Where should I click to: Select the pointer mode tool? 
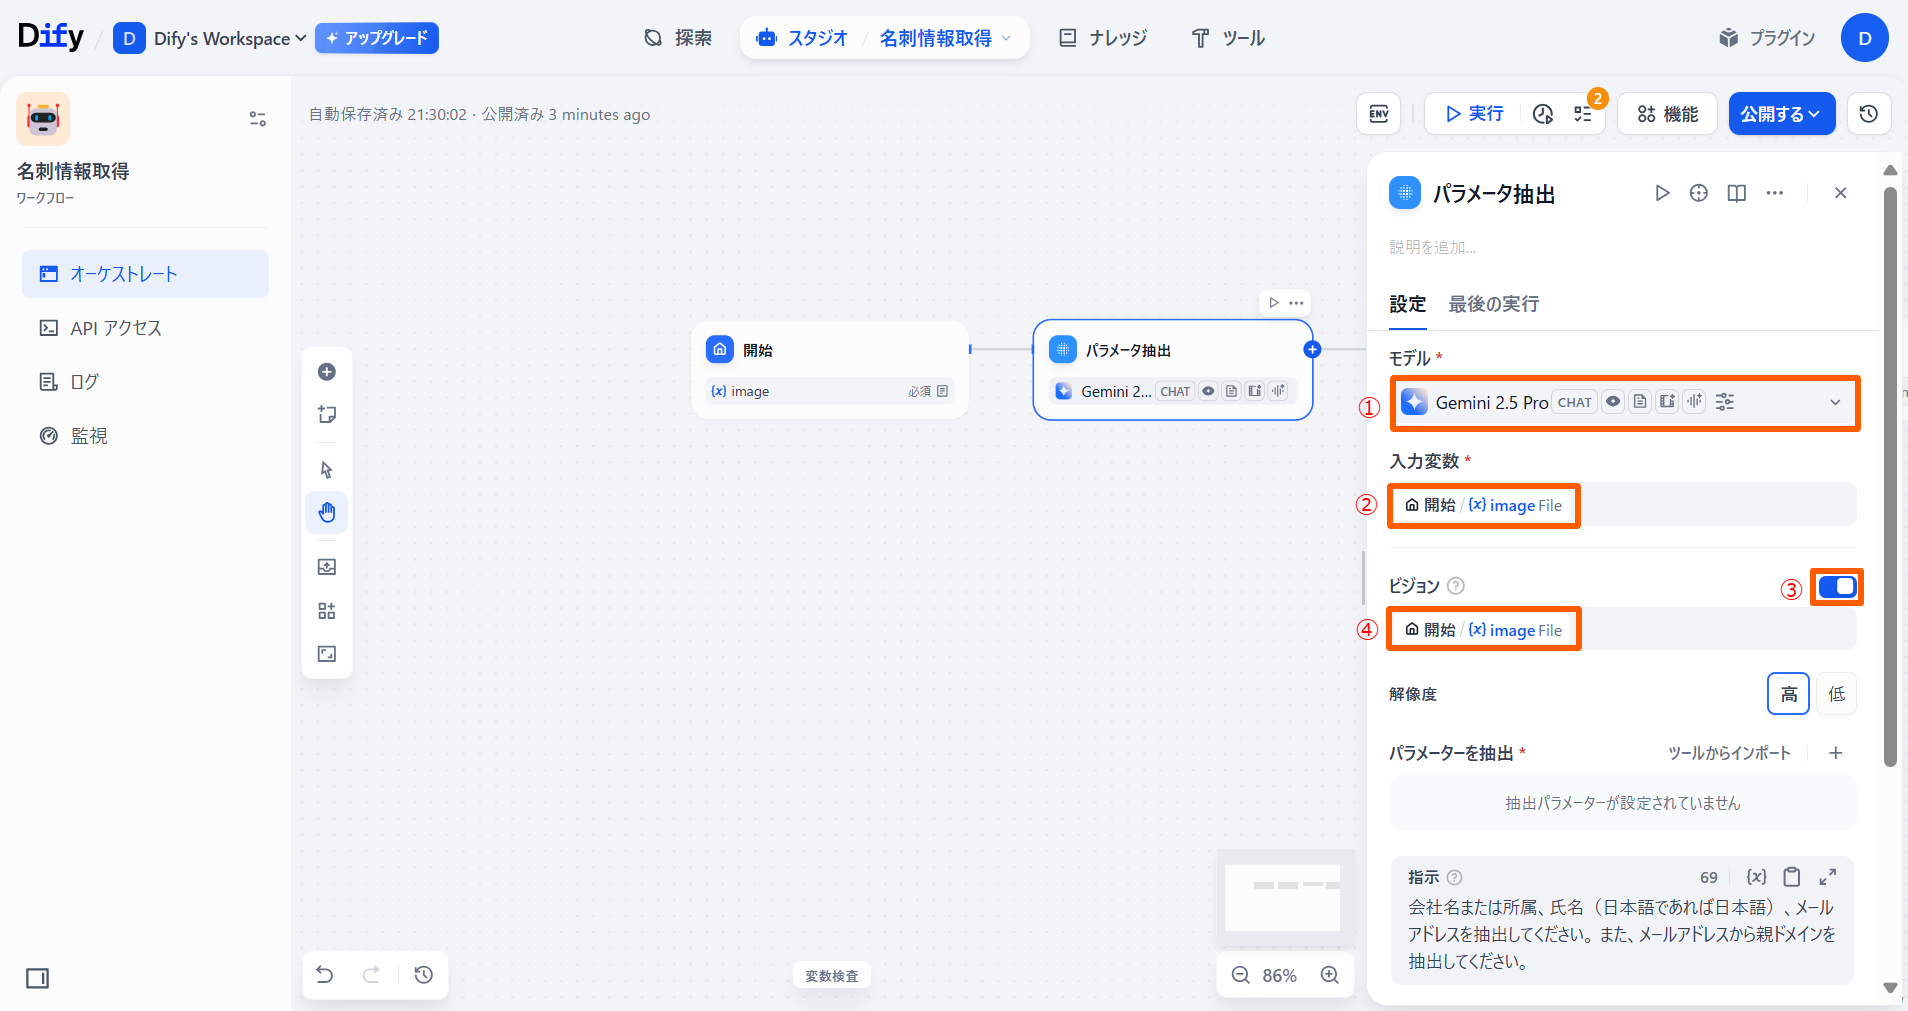(x=327, y=470)
